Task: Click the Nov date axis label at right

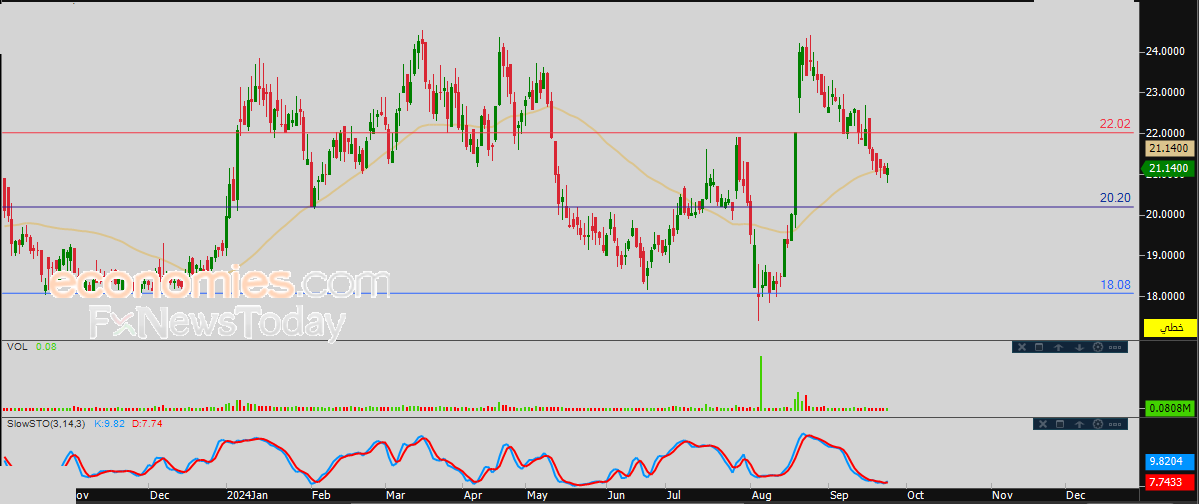Action: click(x=1002, y=496)
